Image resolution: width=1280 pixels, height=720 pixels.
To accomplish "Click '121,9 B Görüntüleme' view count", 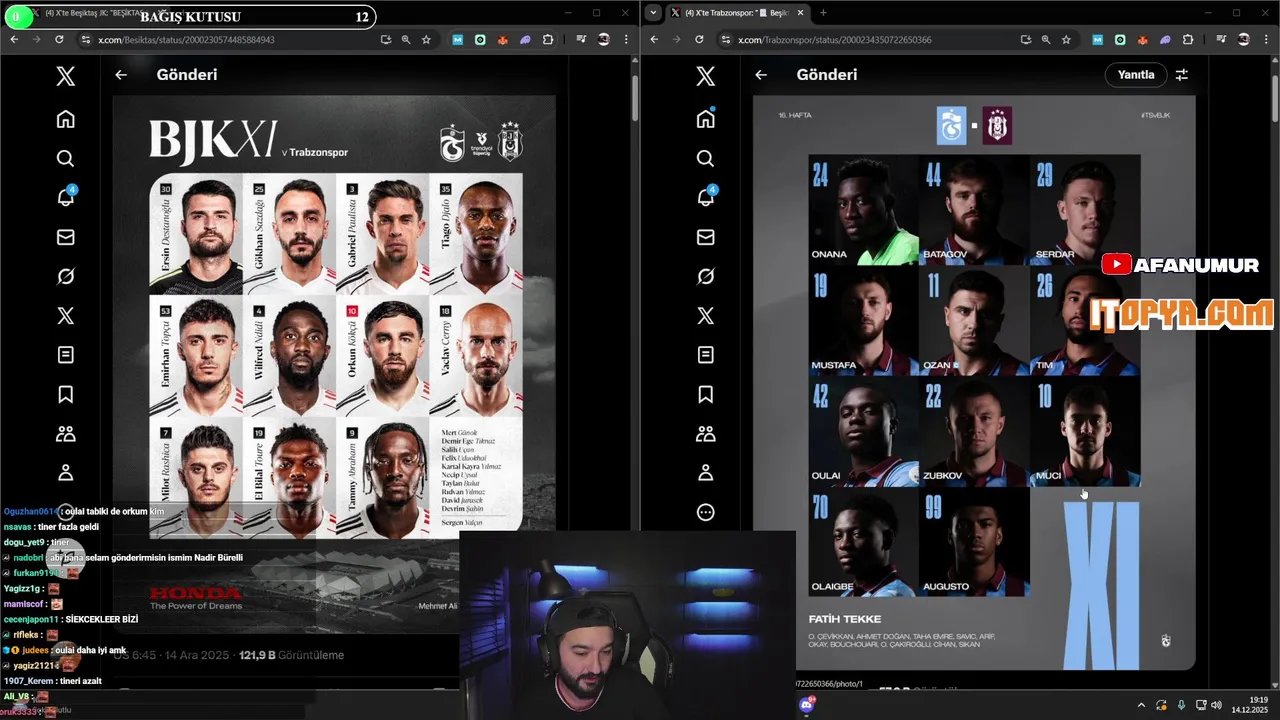I will 291,655.
